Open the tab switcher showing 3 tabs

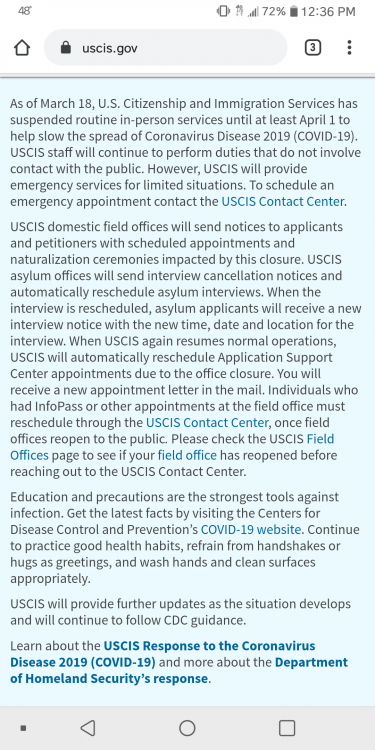(313, 47)
